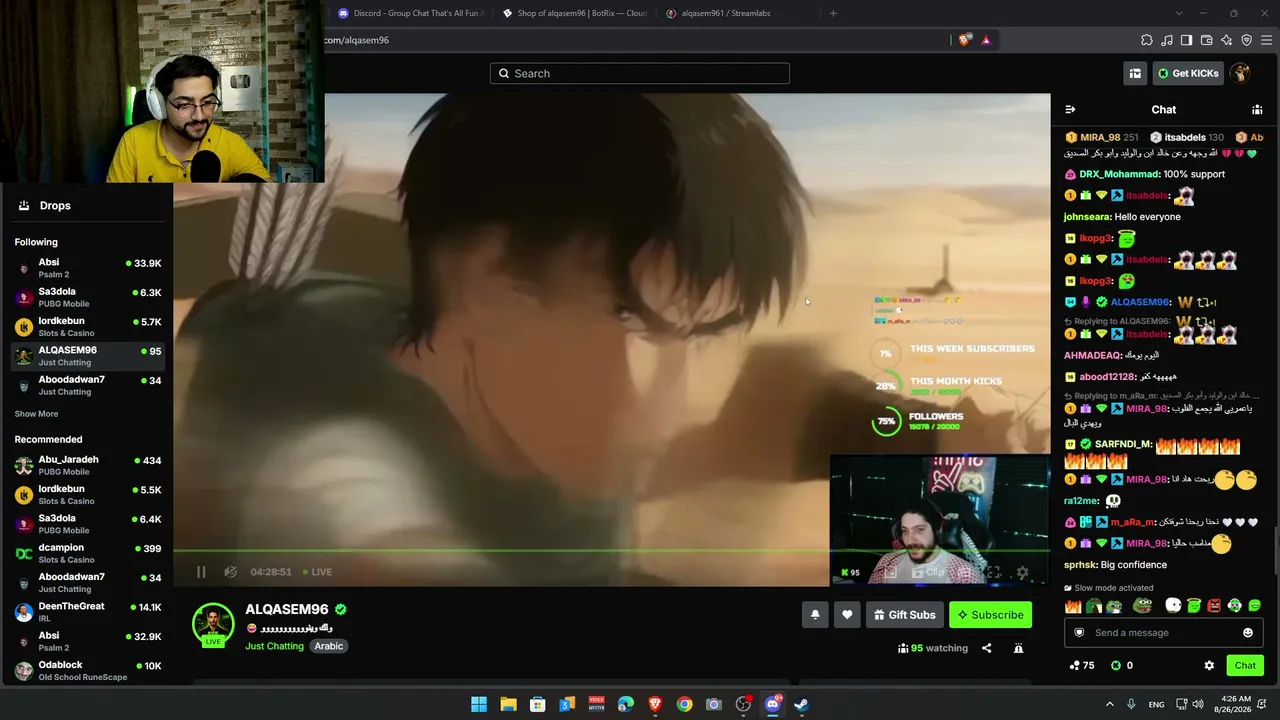This screenshot has width=1280, height=720.
Task: Open the dashboard layout icon
Action: [x=1135, y=73]
